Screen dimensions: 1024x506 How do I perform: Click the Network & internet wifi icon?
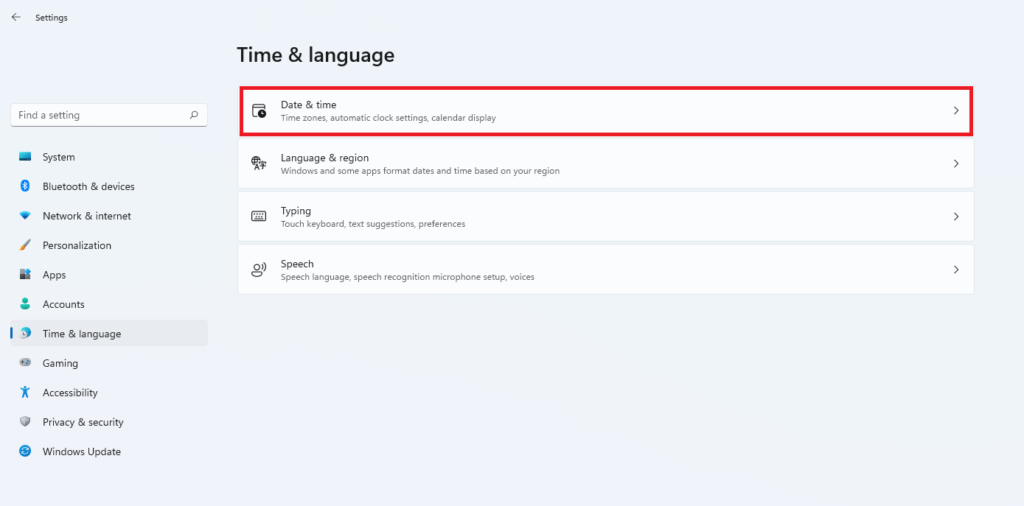click(x=25, y=216)
